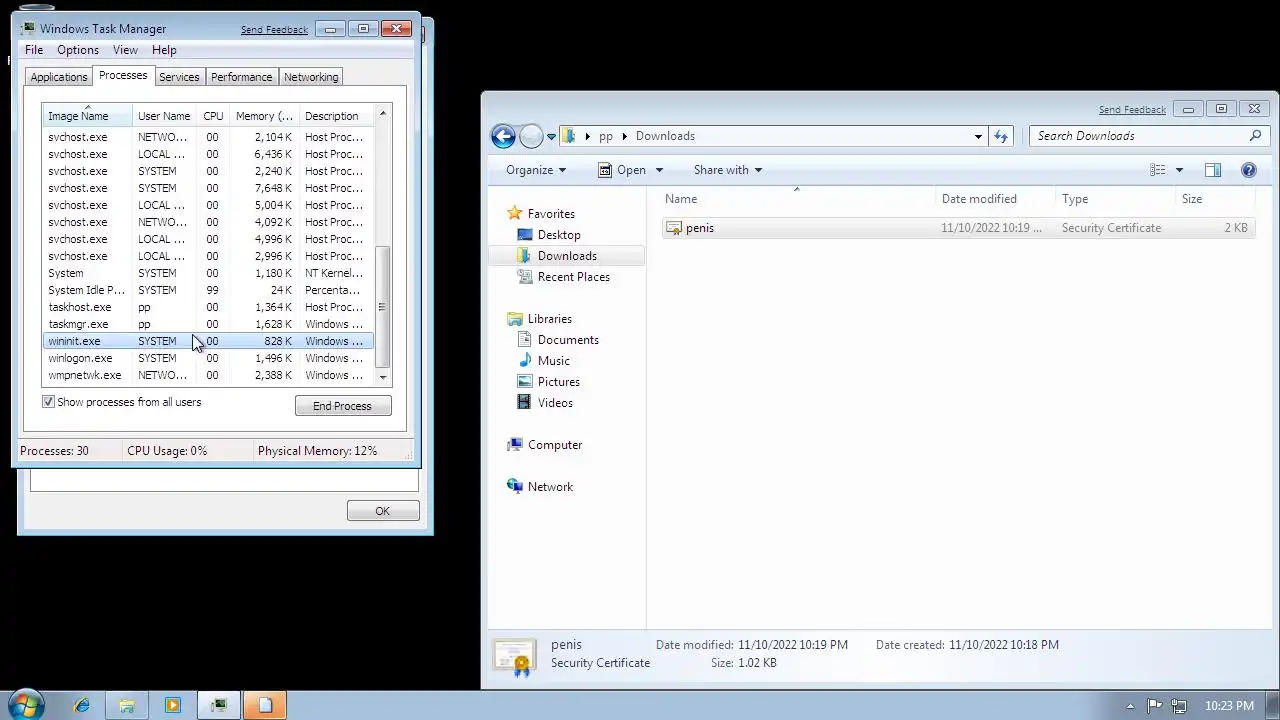The height and width of the screenshot is (720, 1280).
Task: Click the change view icon
Action: click(x=1158, y=170)
